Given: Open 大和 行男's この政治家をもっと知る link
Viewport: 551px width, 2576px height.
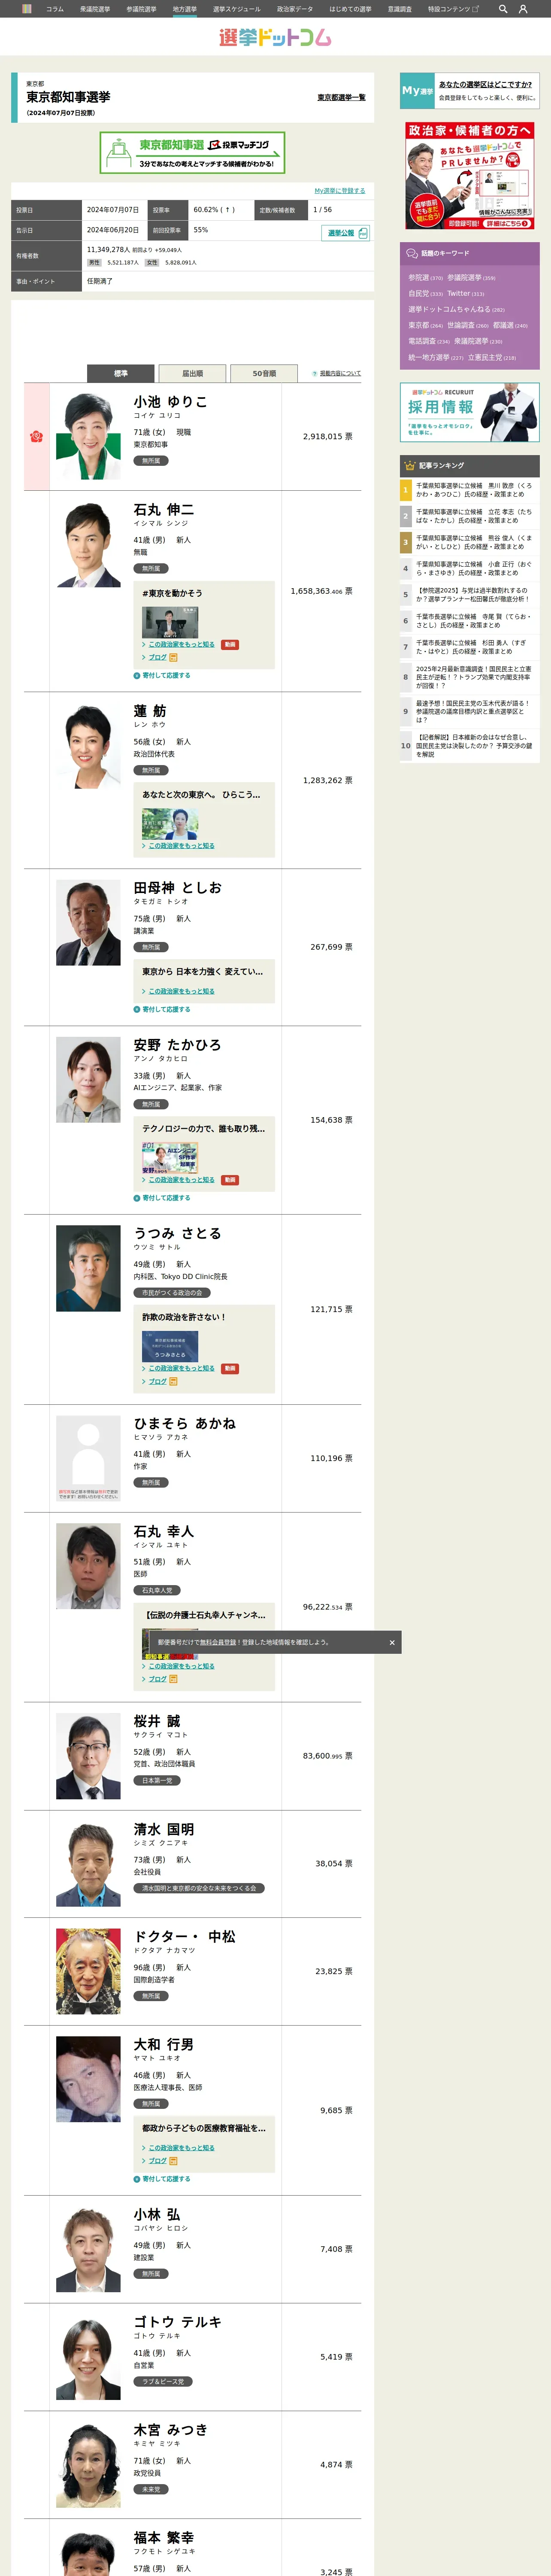Looking at the screenshot, I should tap(181, 2148).
